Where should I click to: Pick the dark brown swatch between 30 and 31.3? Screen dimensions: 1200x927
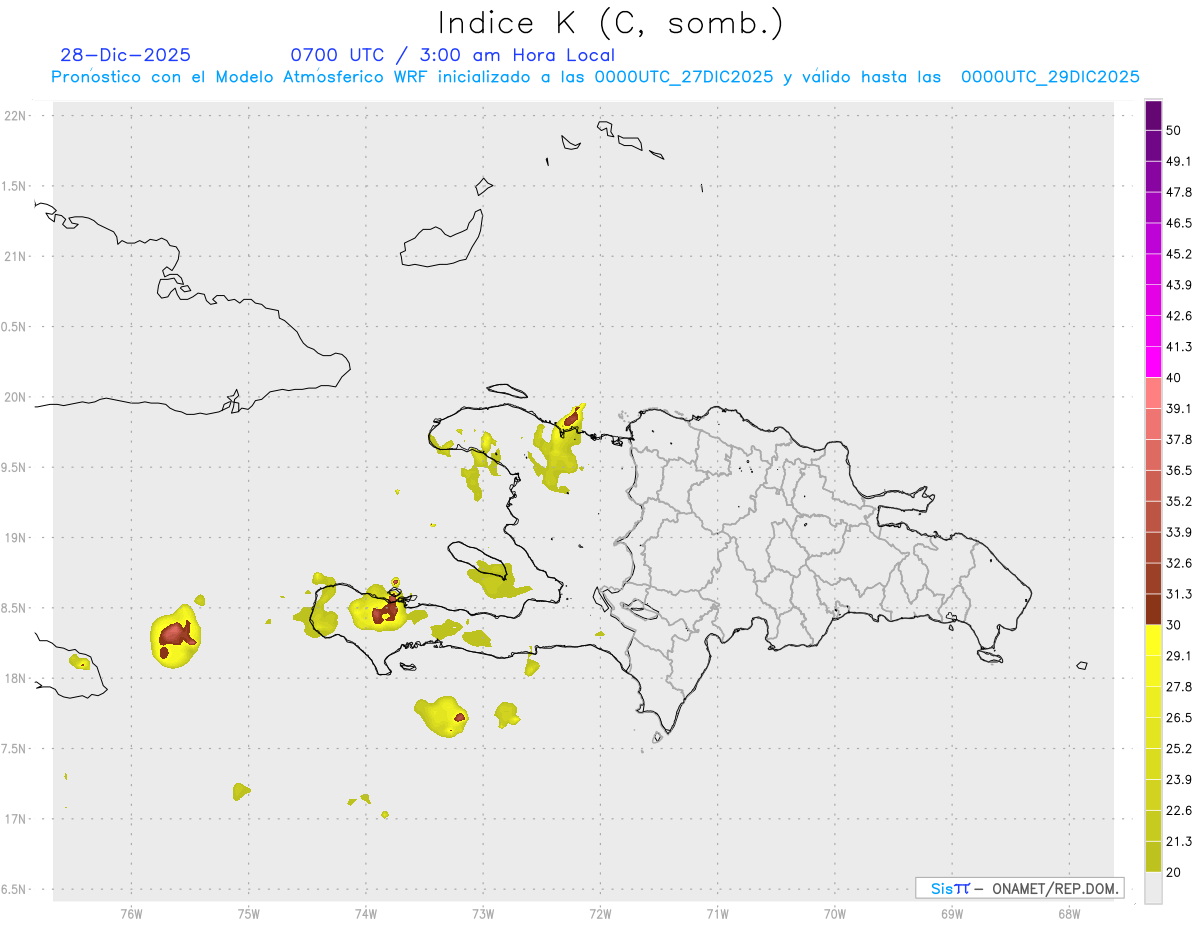click(1153, 609)
